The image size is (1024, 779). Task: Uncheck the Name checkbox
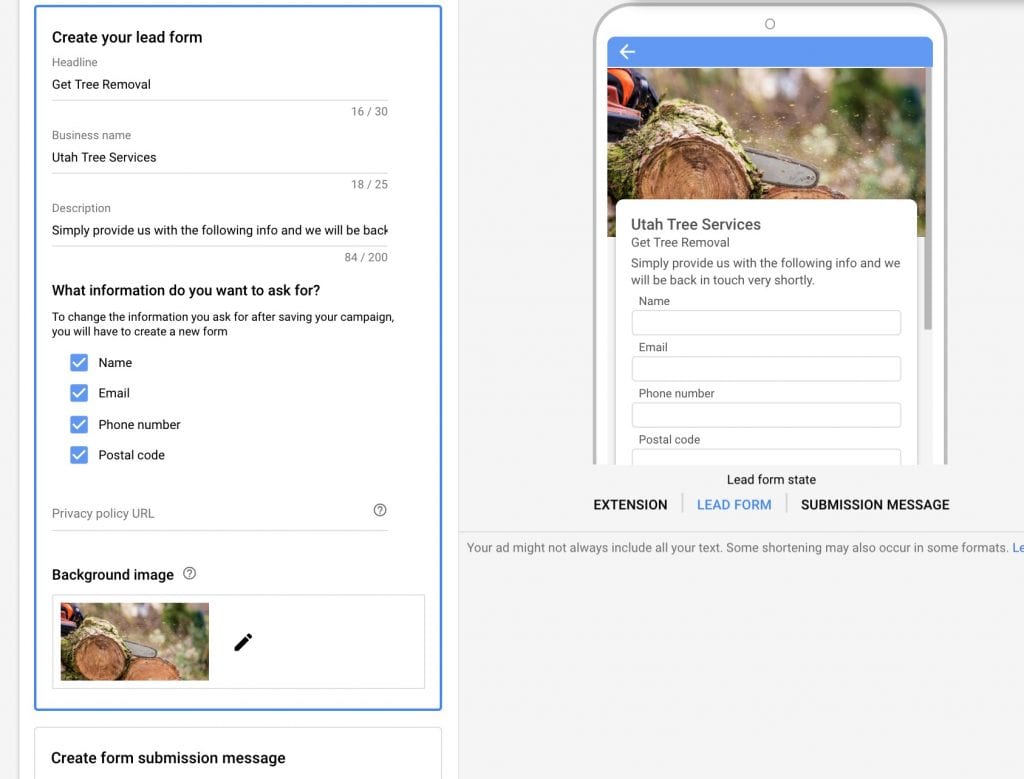pos(79,362)
